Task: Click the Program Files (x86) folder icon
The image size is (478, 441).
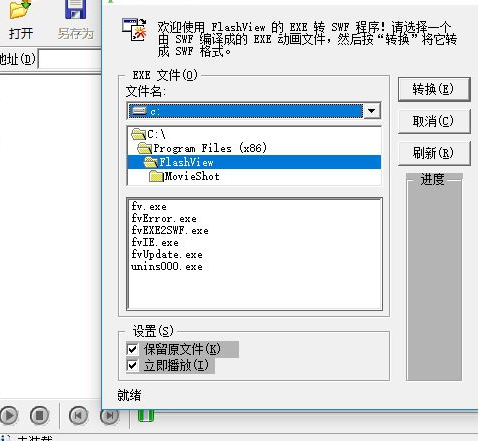Action: point(145,148)
